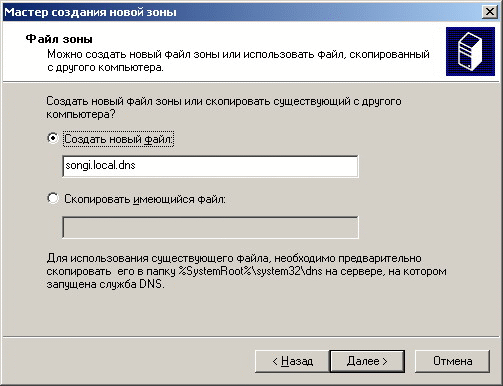
Task: Click the "Файл зоны" bold heading
Action: coord(59,39)
